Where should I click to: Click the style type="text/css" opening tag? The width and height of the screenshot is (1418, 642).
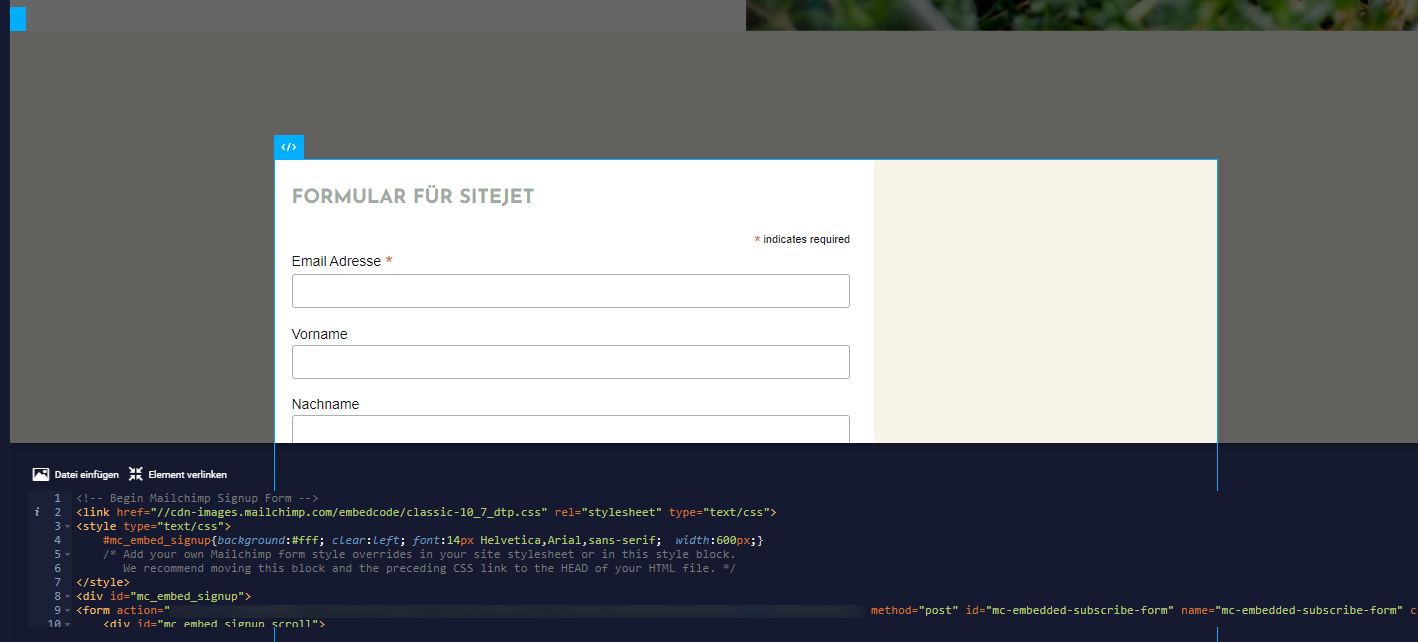coord(153,526)
